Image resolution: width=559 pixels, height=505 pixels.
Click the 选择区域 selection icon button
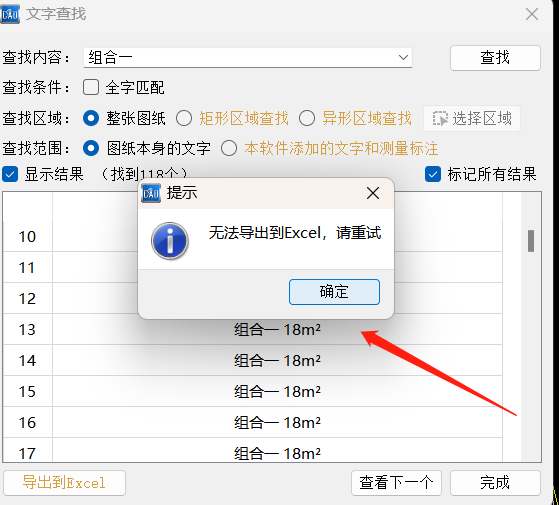coord(472,118)
